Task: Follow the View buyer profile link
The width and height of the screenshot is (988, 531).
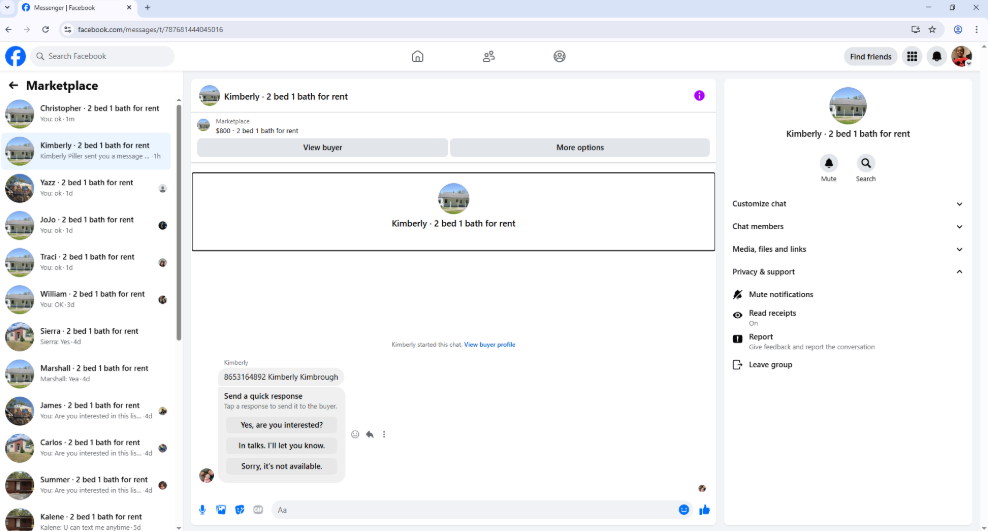Action: tap(490, 345)
